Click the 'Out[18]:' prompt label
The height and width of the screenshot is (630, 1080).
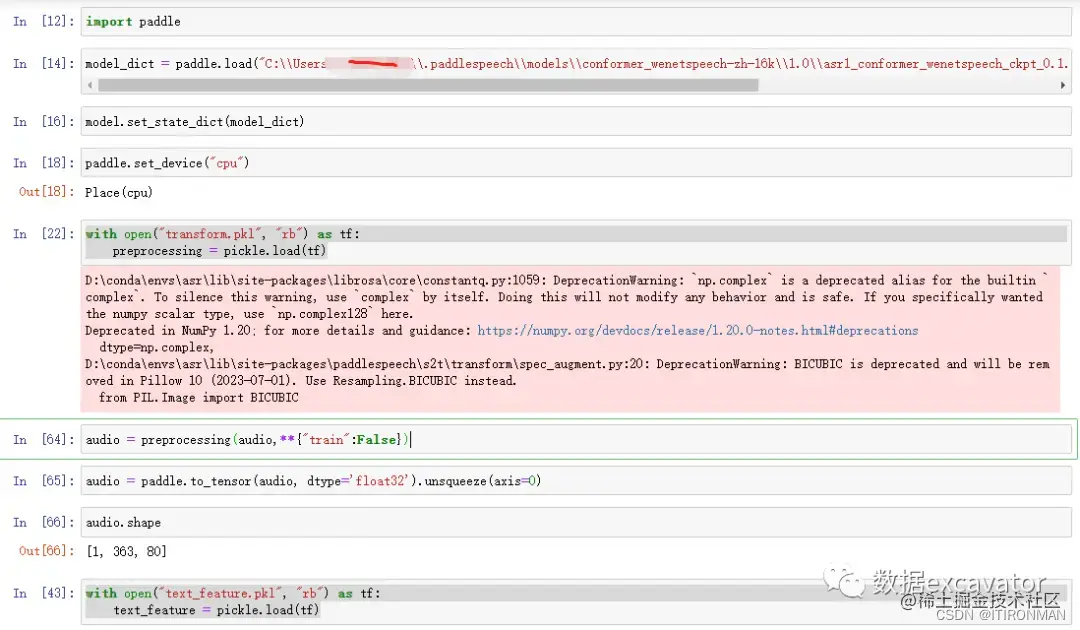pos(46,191)
